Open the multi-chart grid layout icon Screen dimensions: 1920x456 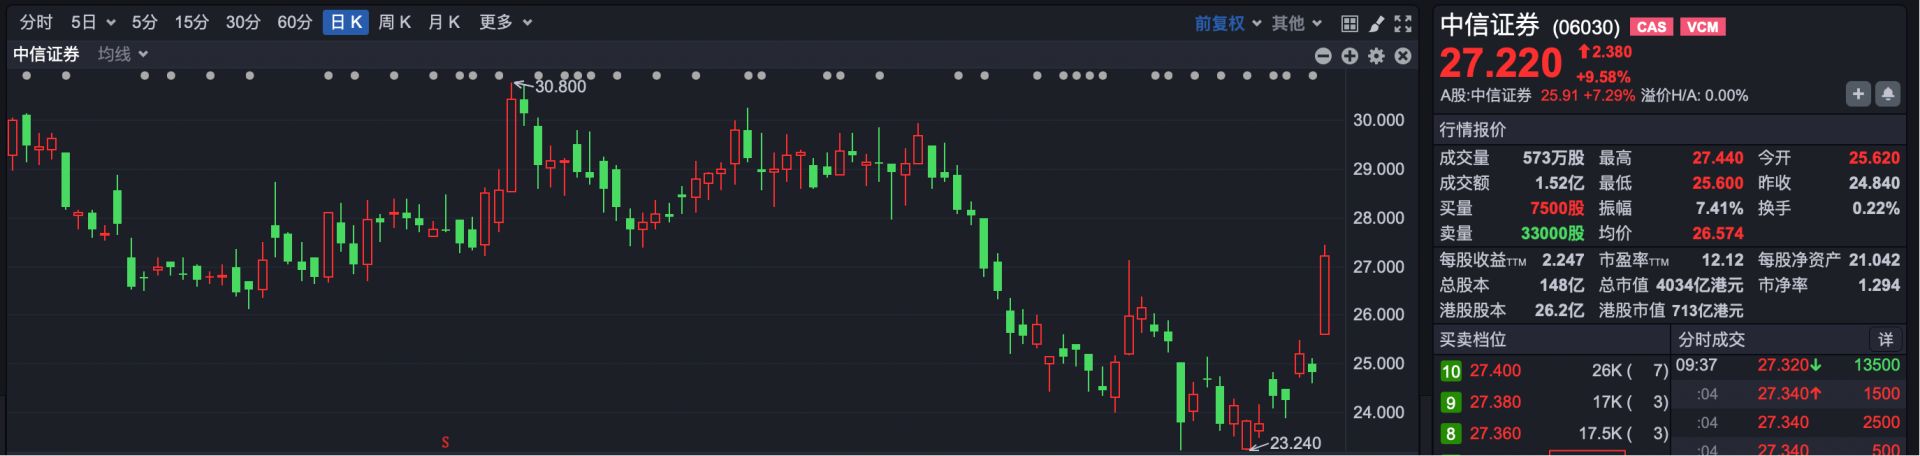[x=1349, y=23]
